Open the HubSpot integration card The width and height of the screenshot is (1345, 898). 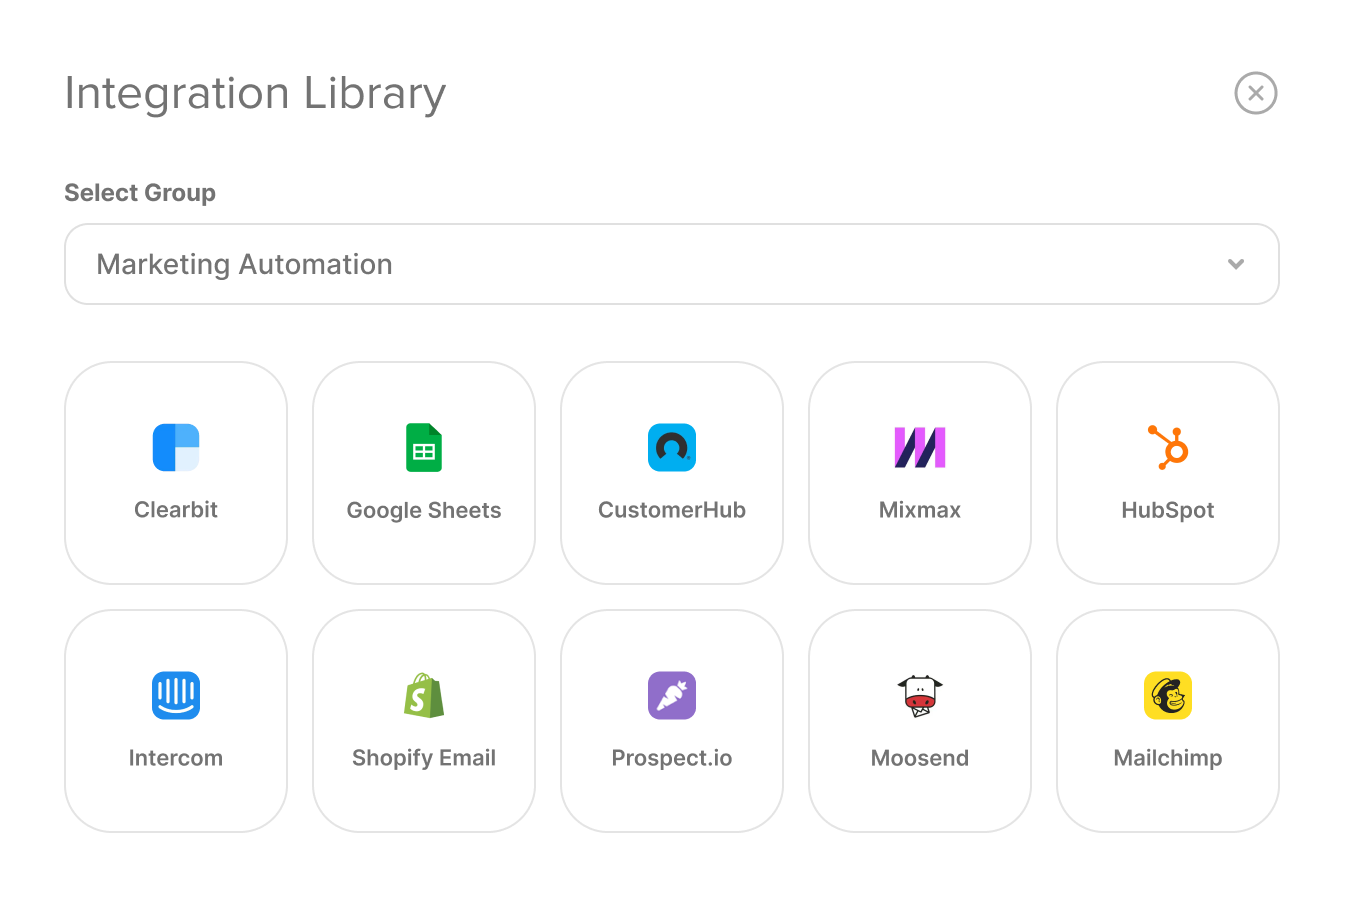1168,473
